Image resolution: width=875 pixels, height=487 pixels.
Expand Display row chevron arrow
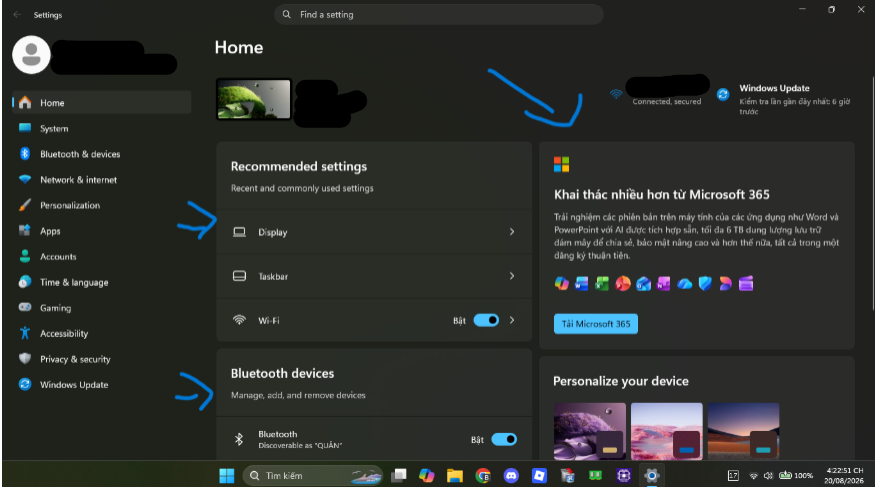(512, 232)
